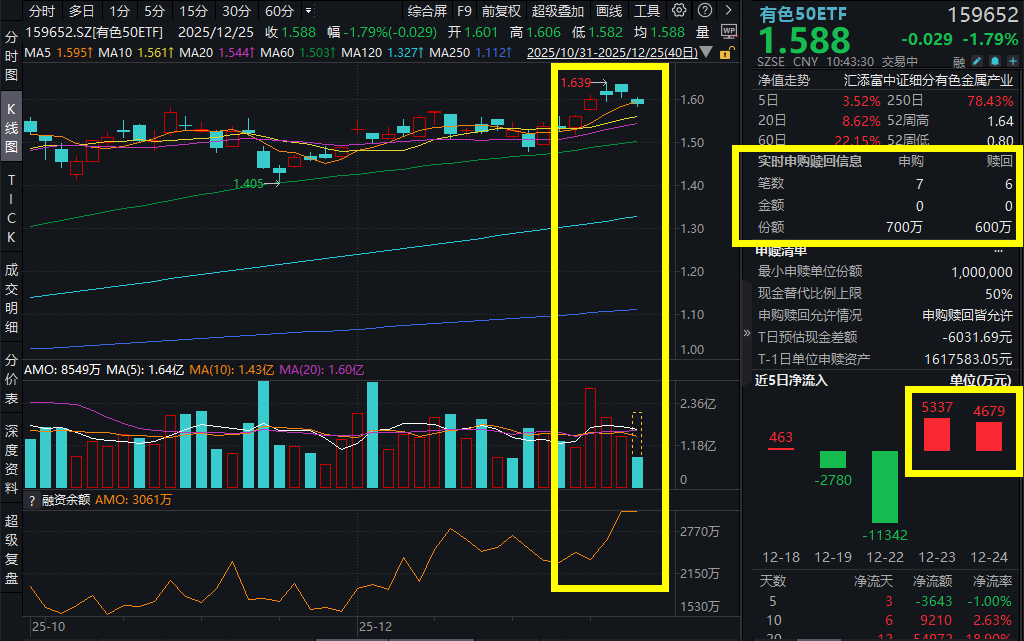Viewport: 1024px width, 641px height.
Task: Toggle 前复权 price adjustment mode
Action: pyautogui.click(x=500, y=11)
